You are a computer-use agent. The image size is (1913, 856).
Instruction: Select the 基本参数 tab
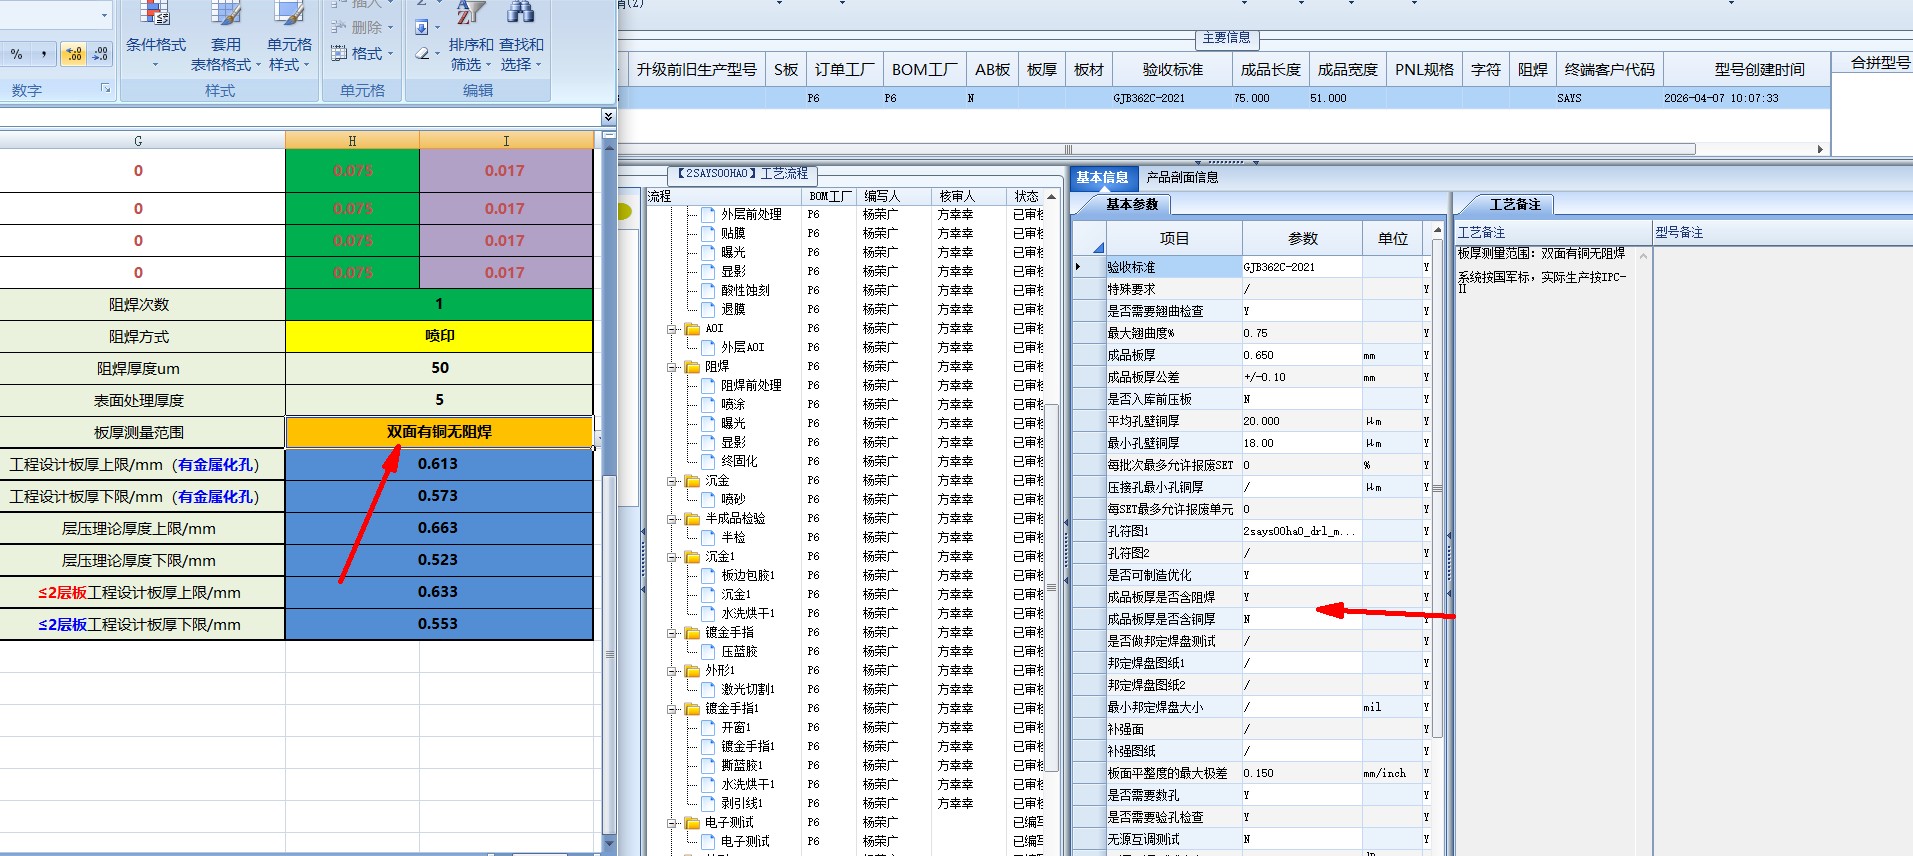(x=1131, y=204)
